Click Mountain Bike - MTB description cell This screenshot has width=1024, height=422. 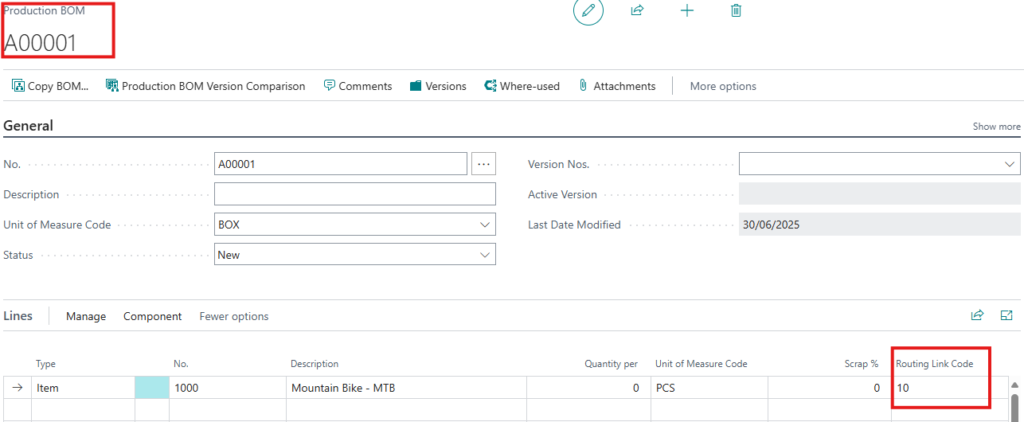pyautogui.click(x=406, y=388)
